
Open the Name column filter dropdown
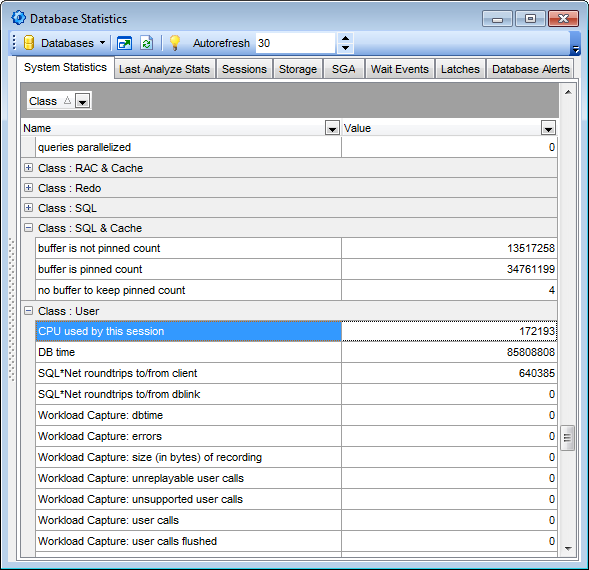[x=332, y=128]
